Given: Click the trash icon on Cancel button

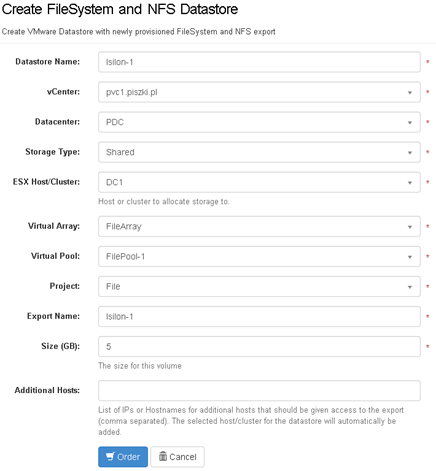Looking at the screenshot, I should click(x=163, y=456).
